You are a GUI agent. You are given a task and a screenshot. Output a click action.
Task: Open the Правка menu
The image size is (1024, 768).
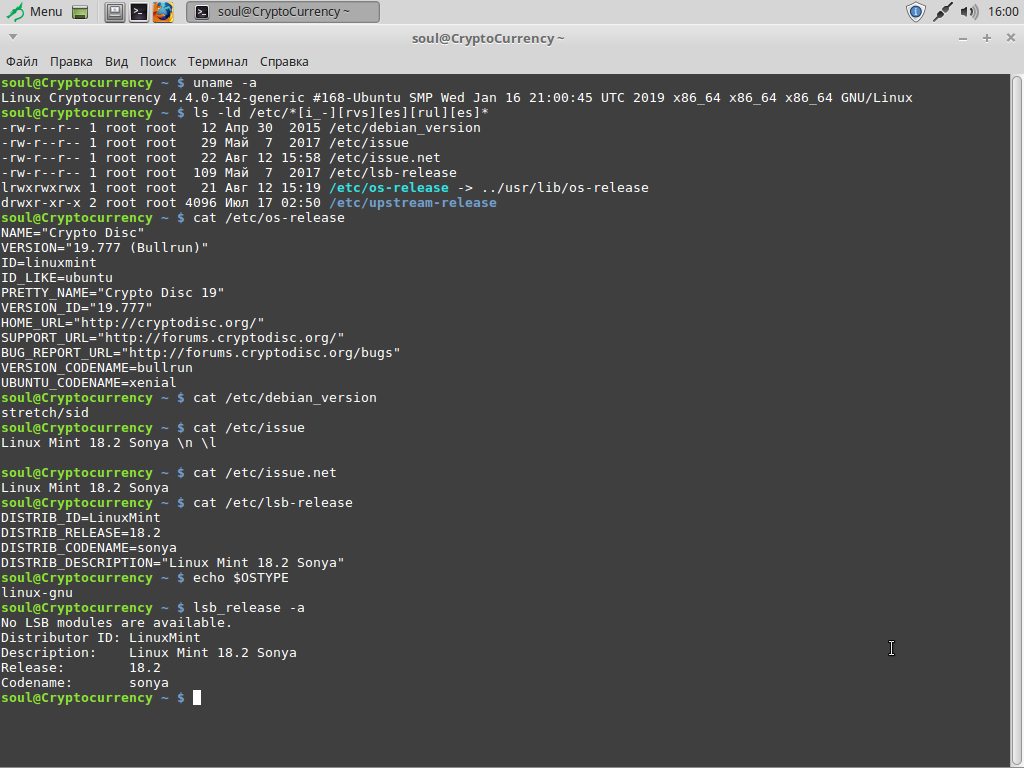pos(71,61)
